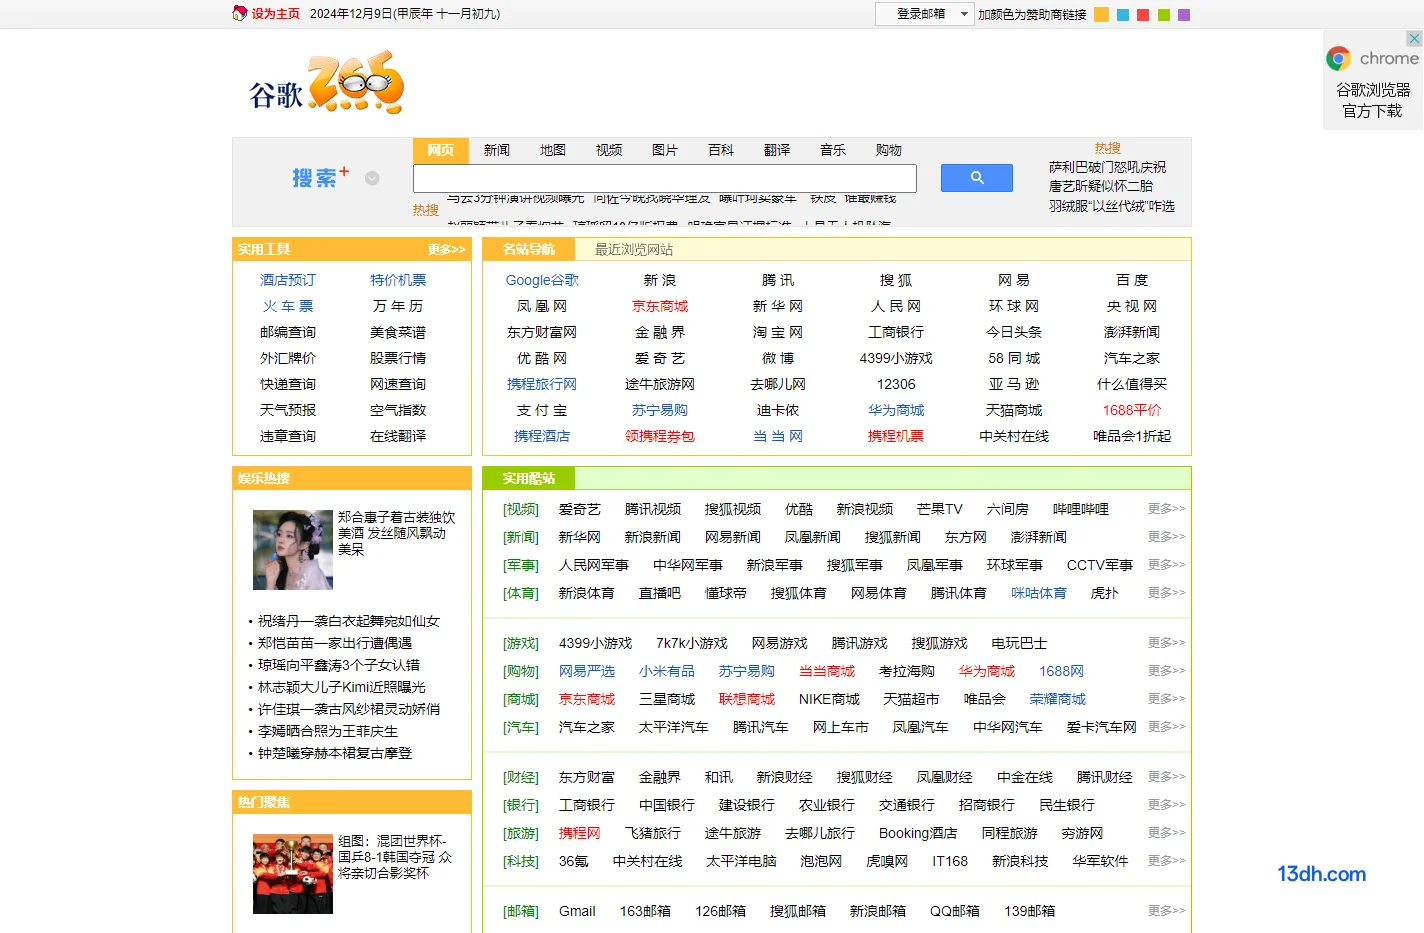1424x933 pixels.
Task: Open headline 祝绪丹一袭白衣起舞宛如仙女
Action: tap(349, 621)
